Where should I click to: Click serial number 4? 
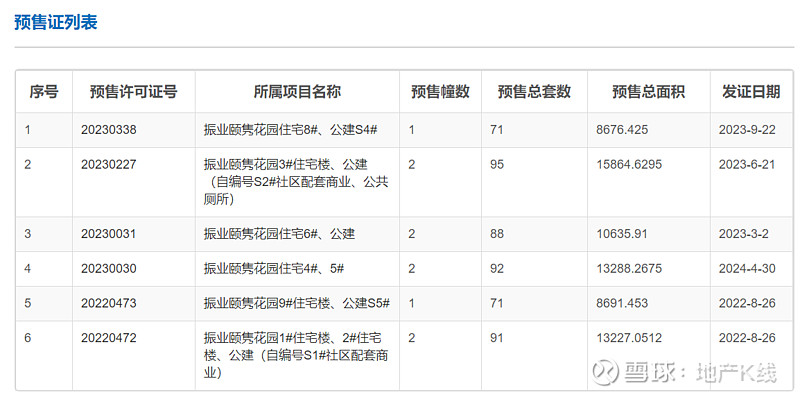28,269
